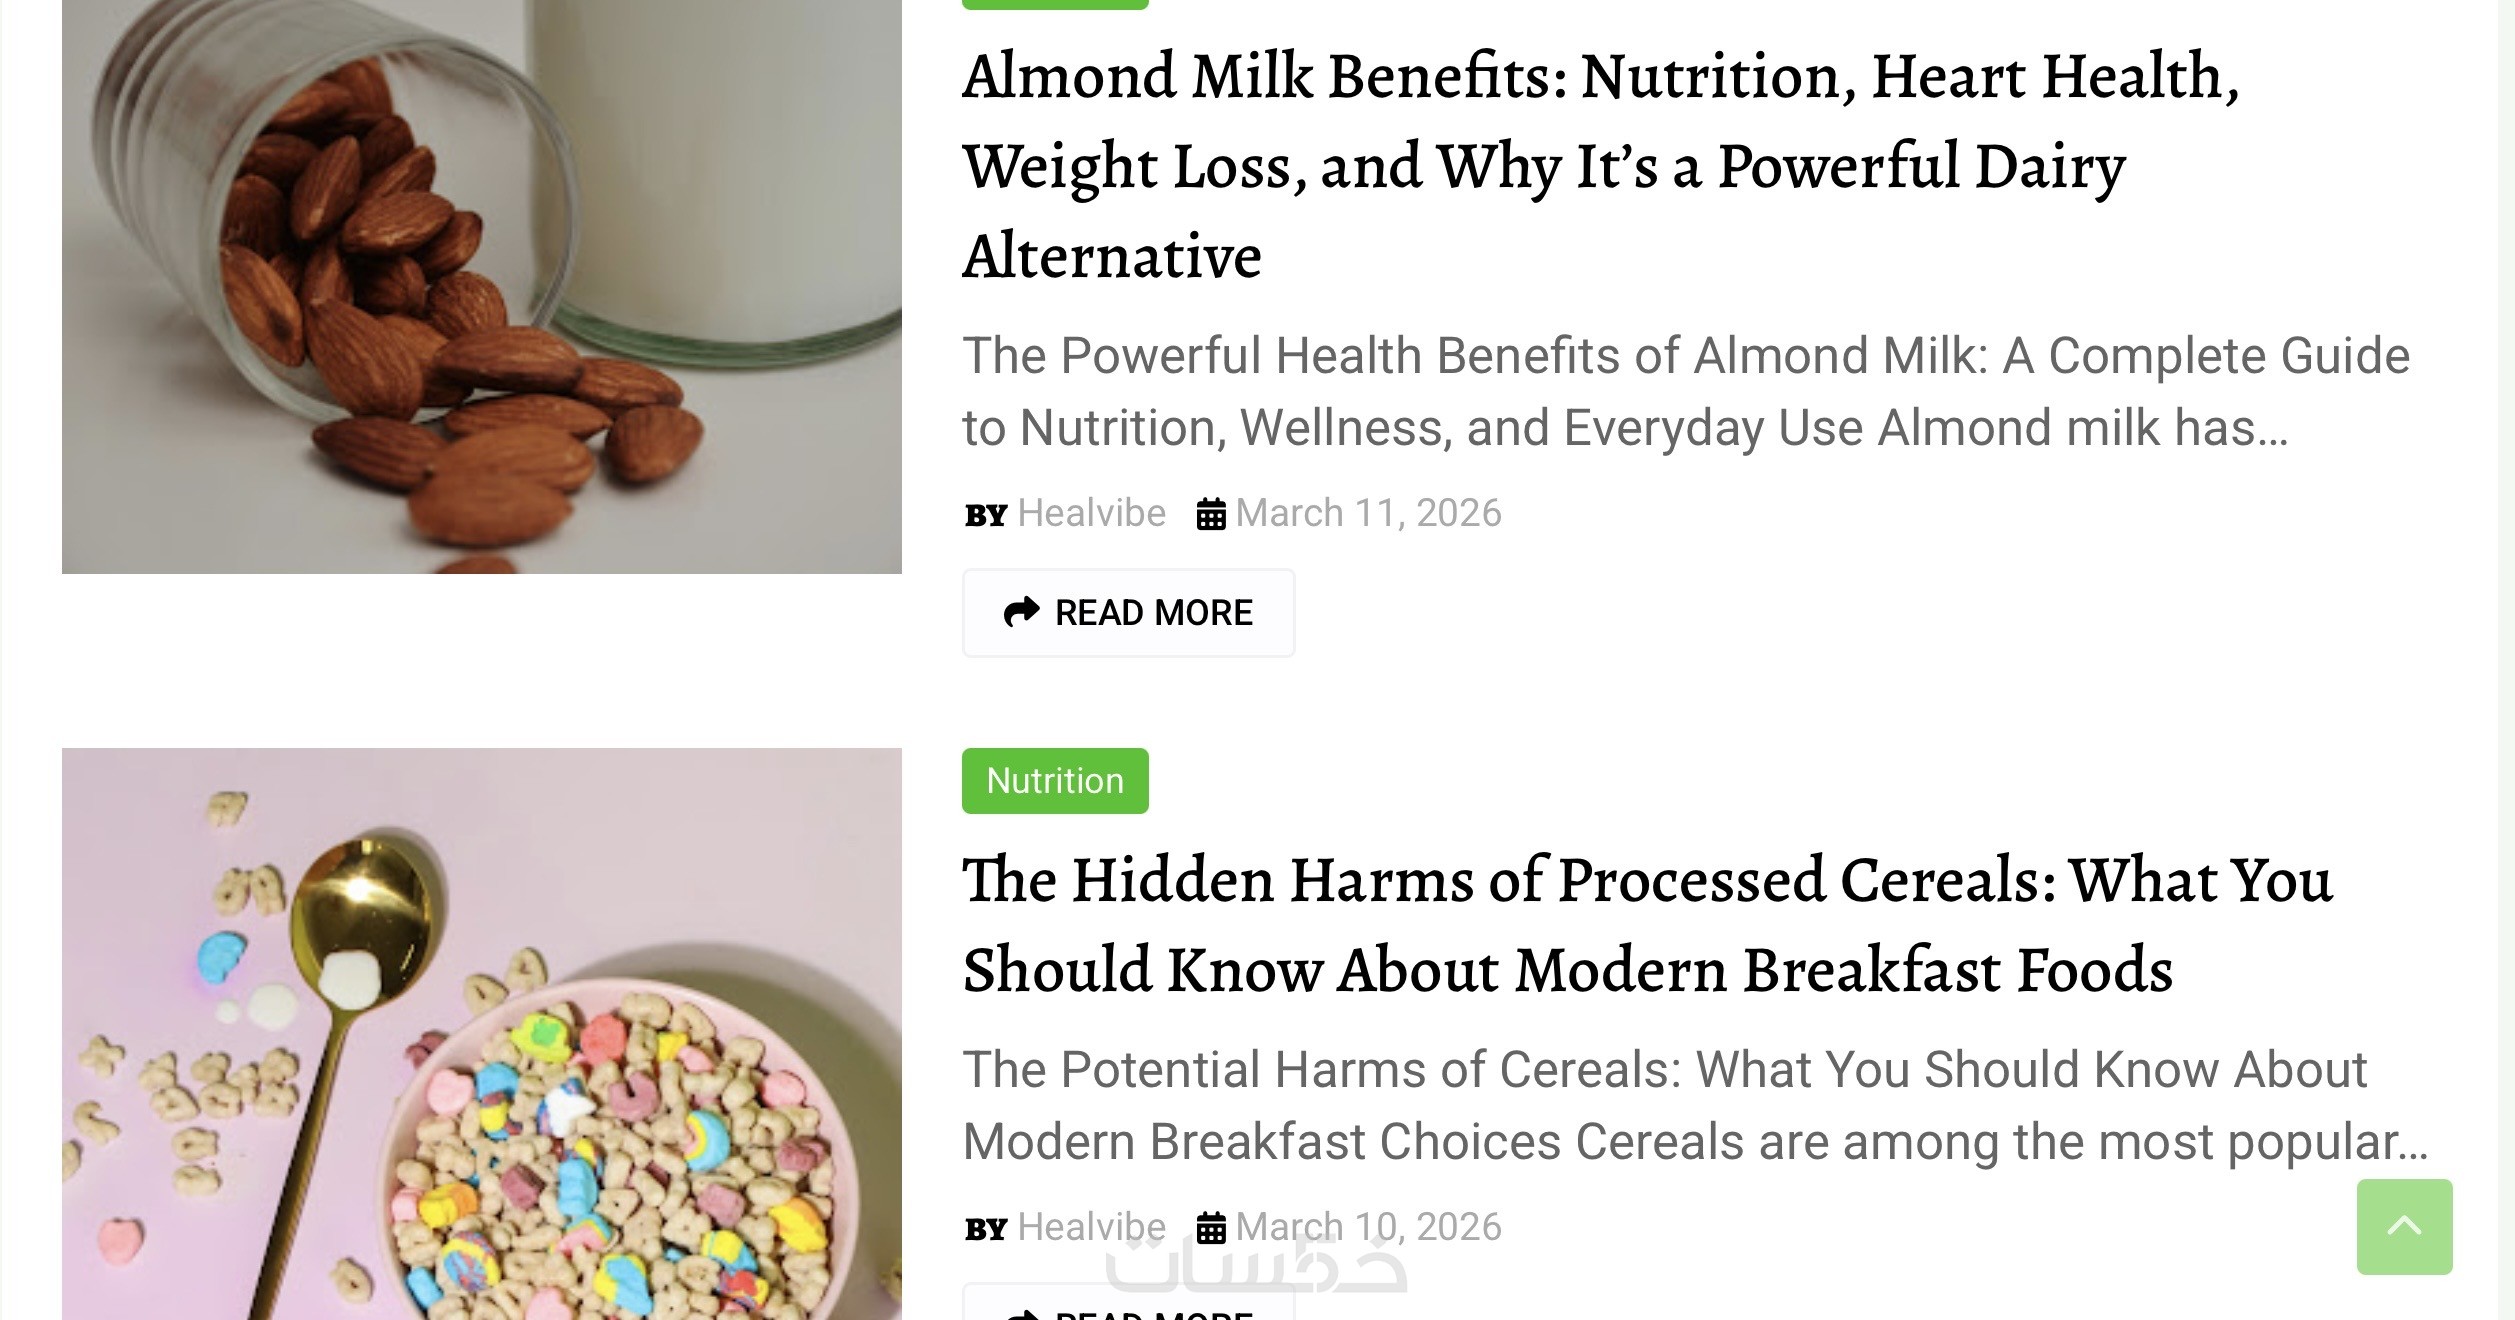
Task: Click the processed cereals article excerpt text
Action: point(1694,1106)
